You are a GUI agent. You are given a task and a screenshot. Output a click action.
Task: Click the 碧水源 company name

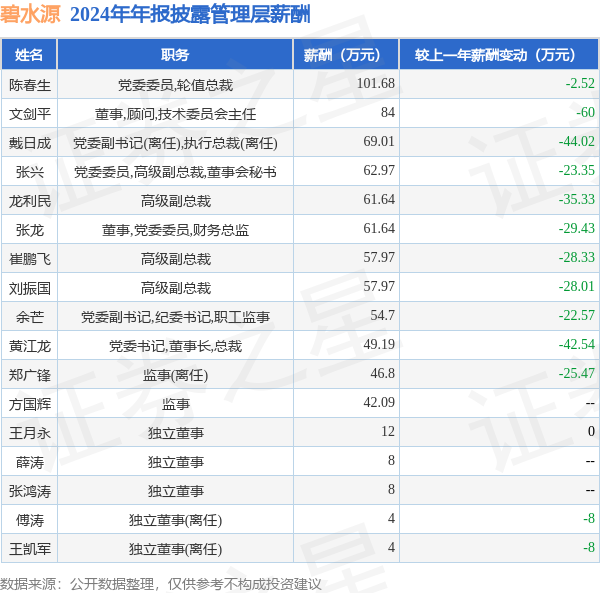coord(30,15)
